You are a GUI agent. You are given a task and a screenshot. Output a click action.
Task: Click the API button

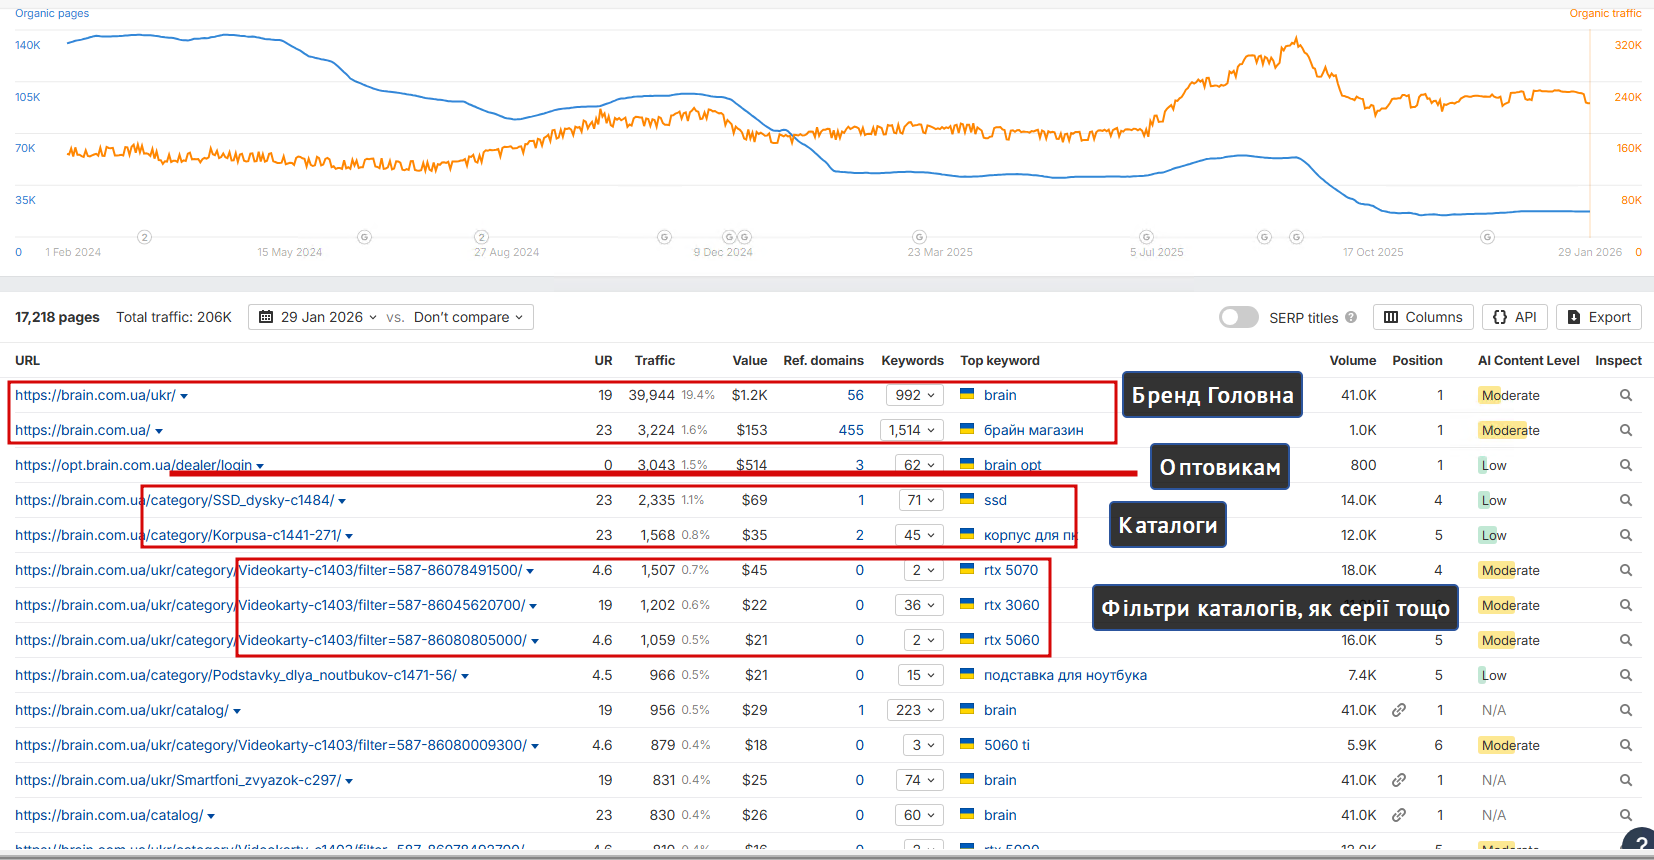(1515, 317)
